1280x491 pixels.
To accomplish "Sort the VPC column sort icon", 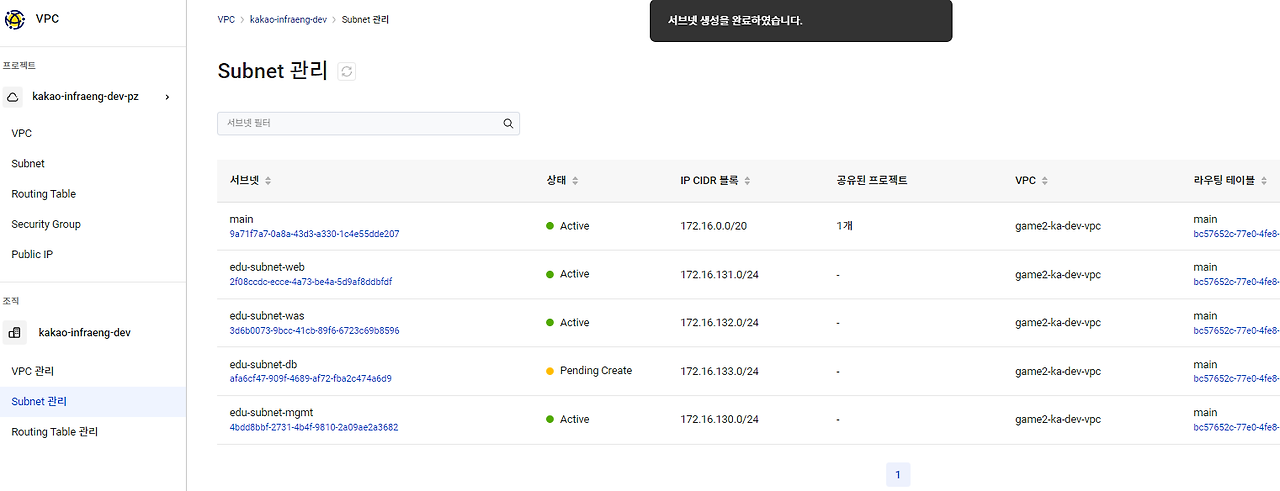I will (x=1045, y=181).
